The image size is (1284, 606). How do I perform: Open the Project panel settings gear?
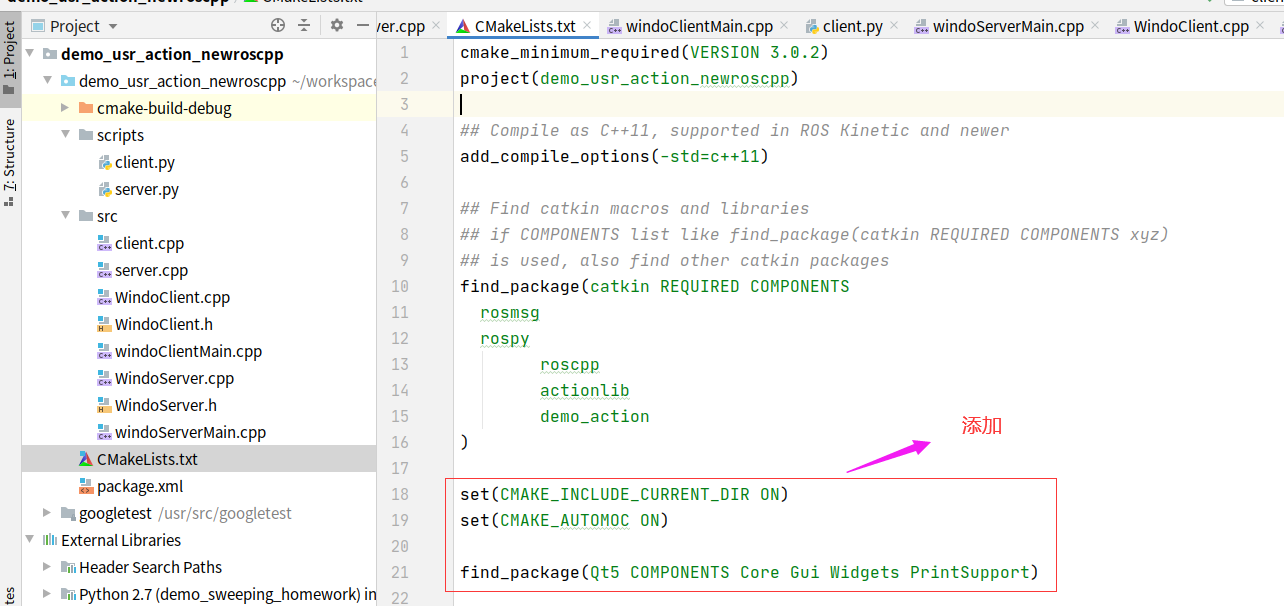337,25
